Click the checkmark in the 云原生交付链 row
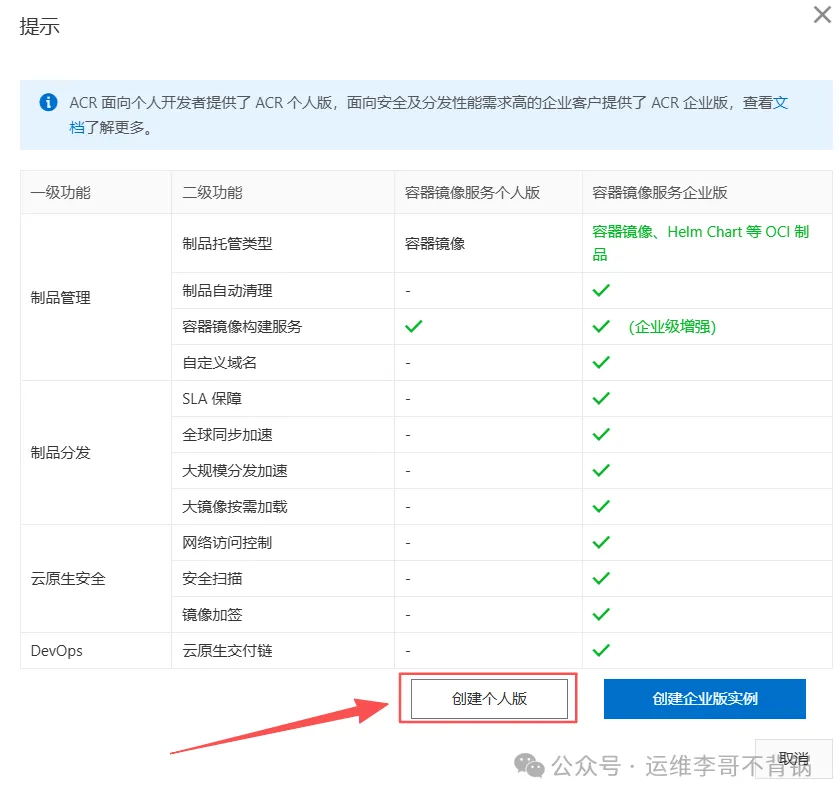 coord(601,650)
